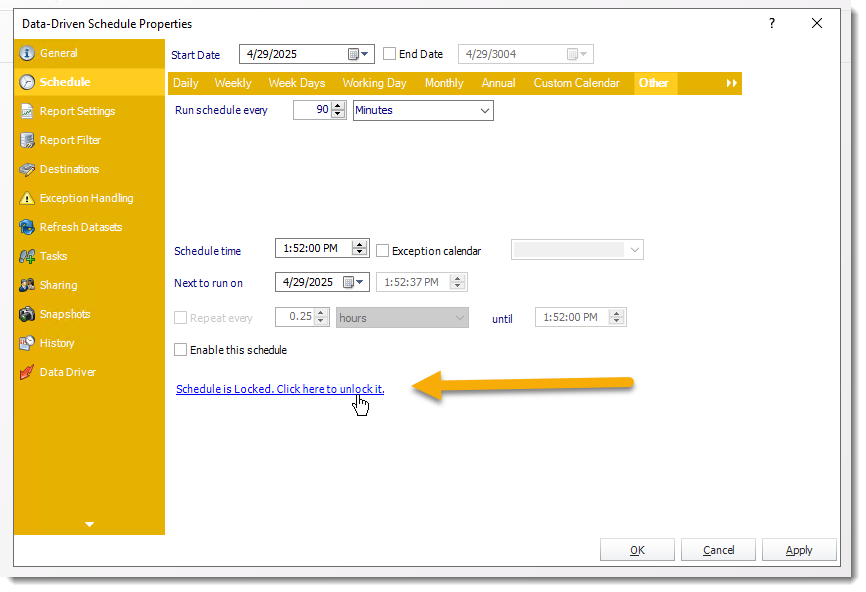The image size is (866, 592).
Task: Switch to the Monthly tab
Action: pyautogui.click(x=444, y=83)
